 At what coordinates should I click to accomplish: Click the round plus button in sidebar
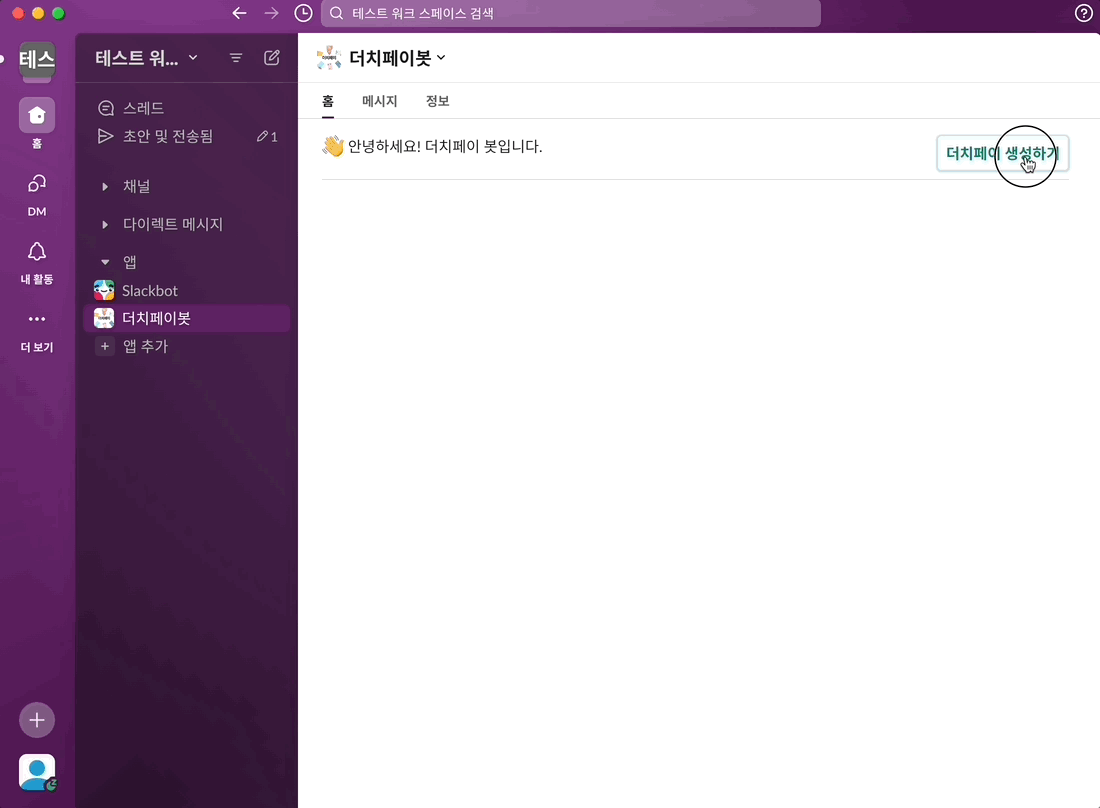(x=37, y=720)
